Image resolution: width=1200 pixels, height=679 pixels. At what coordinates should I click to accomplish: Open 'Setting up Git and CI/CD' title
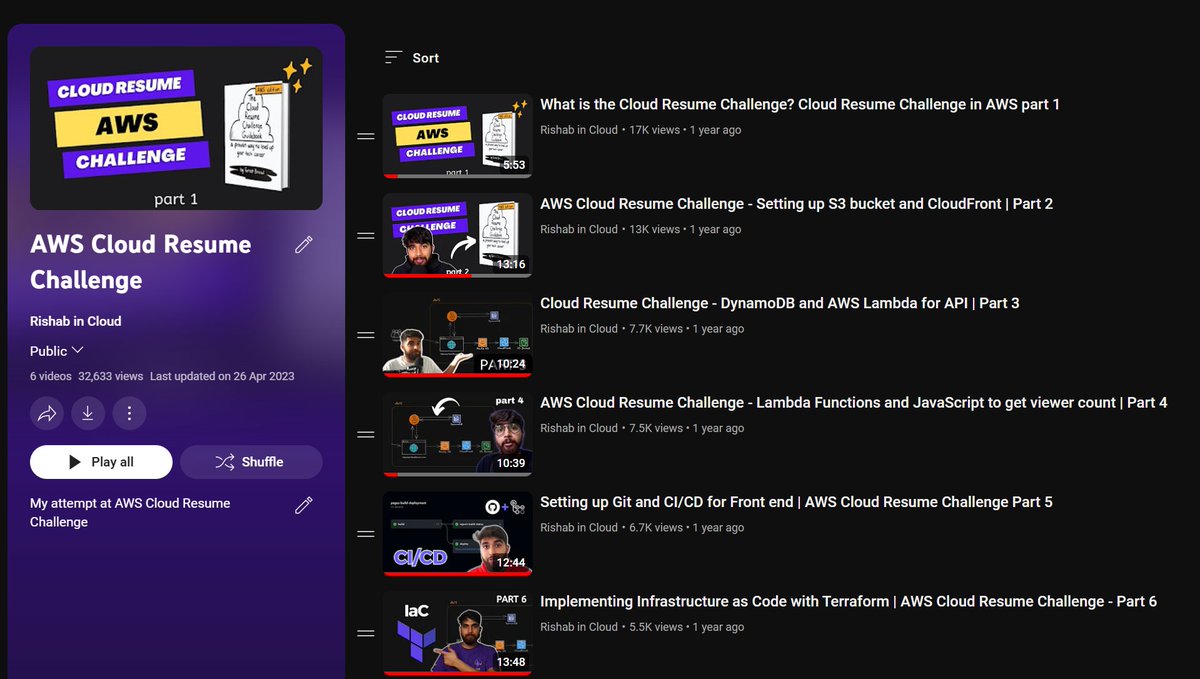coord(796,502)
